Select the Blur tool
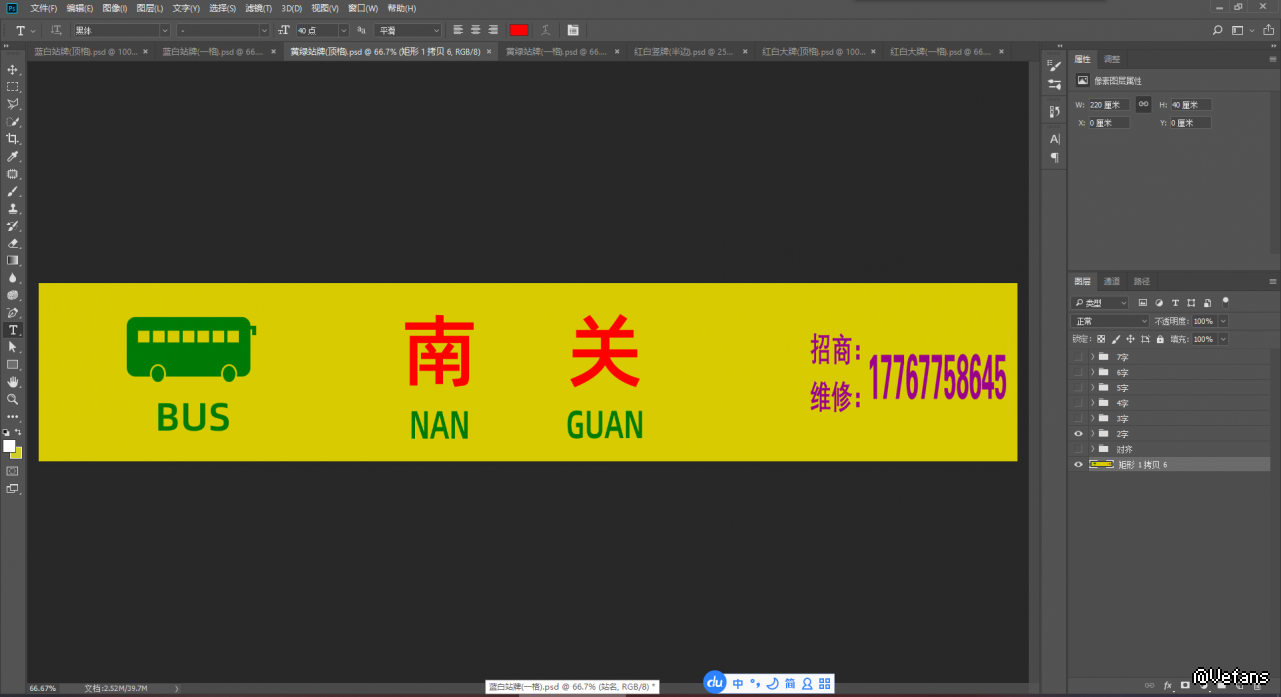Screen dimensions: 1281x697 click(x=13, y=278)
